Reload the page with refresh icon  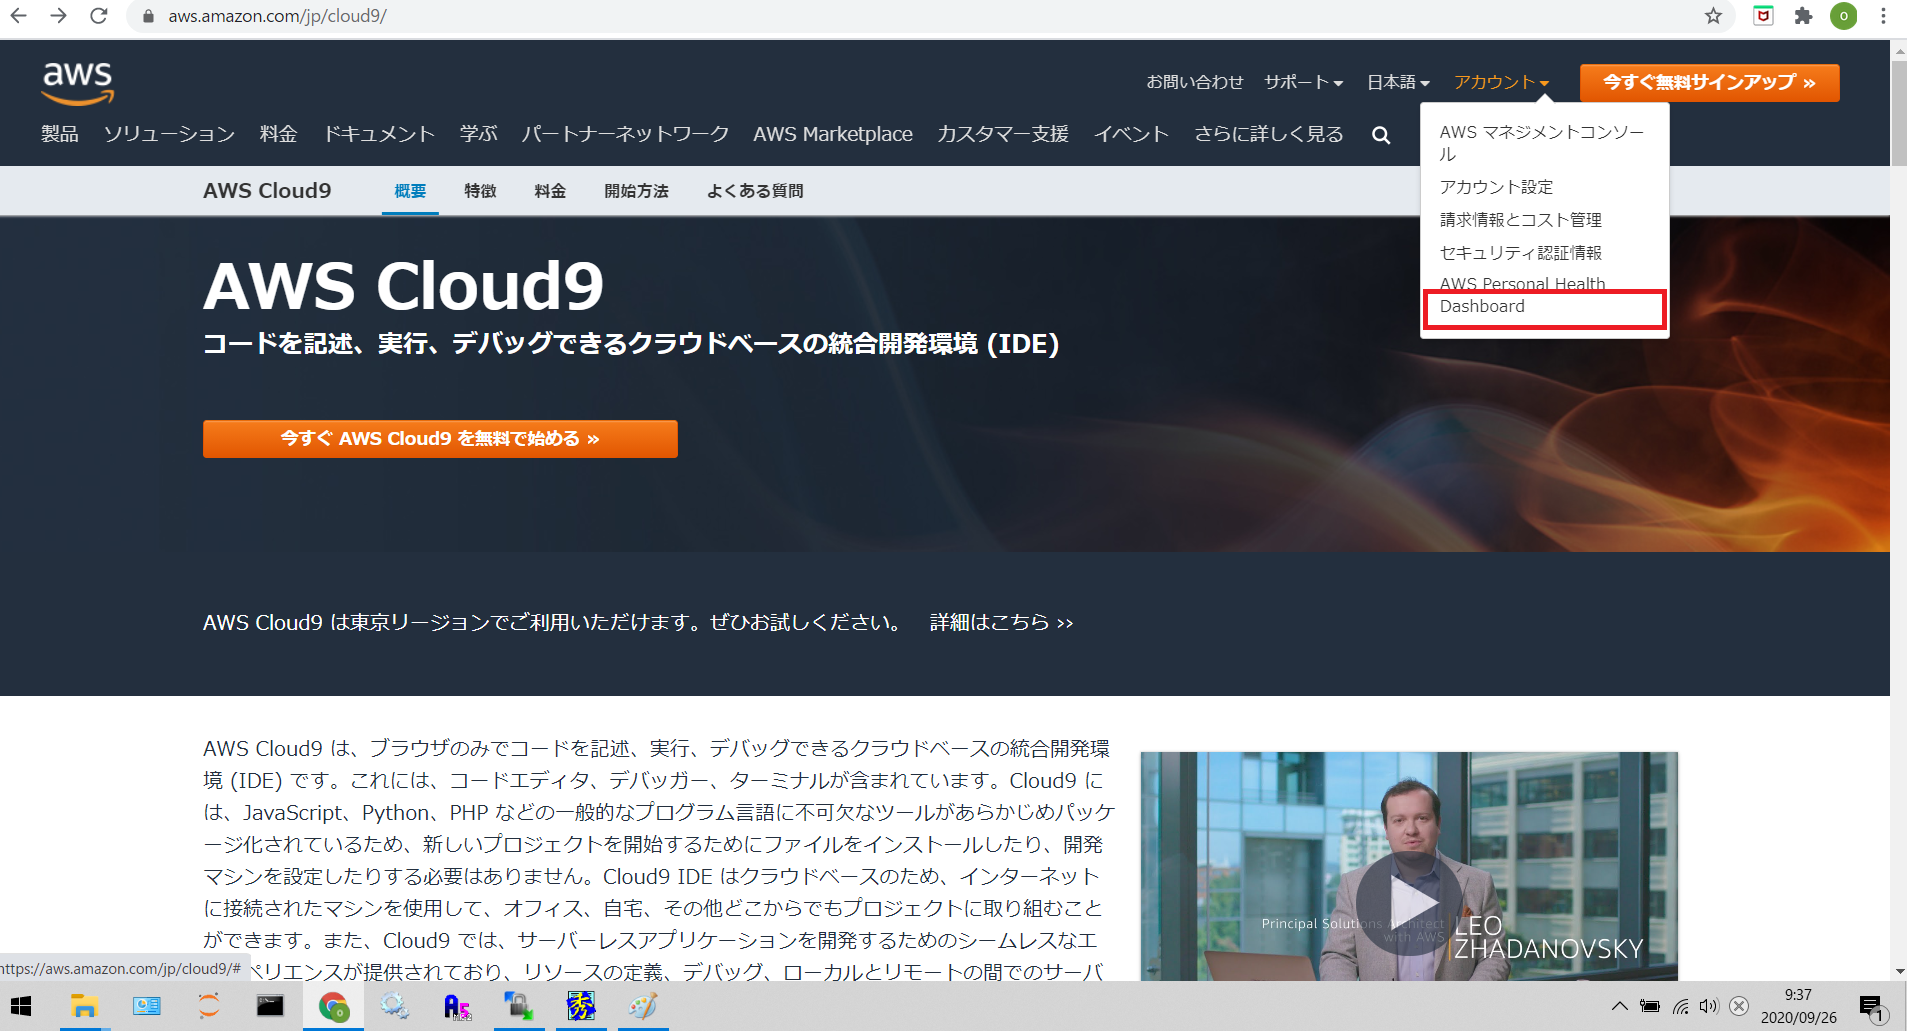pos(98,16)
